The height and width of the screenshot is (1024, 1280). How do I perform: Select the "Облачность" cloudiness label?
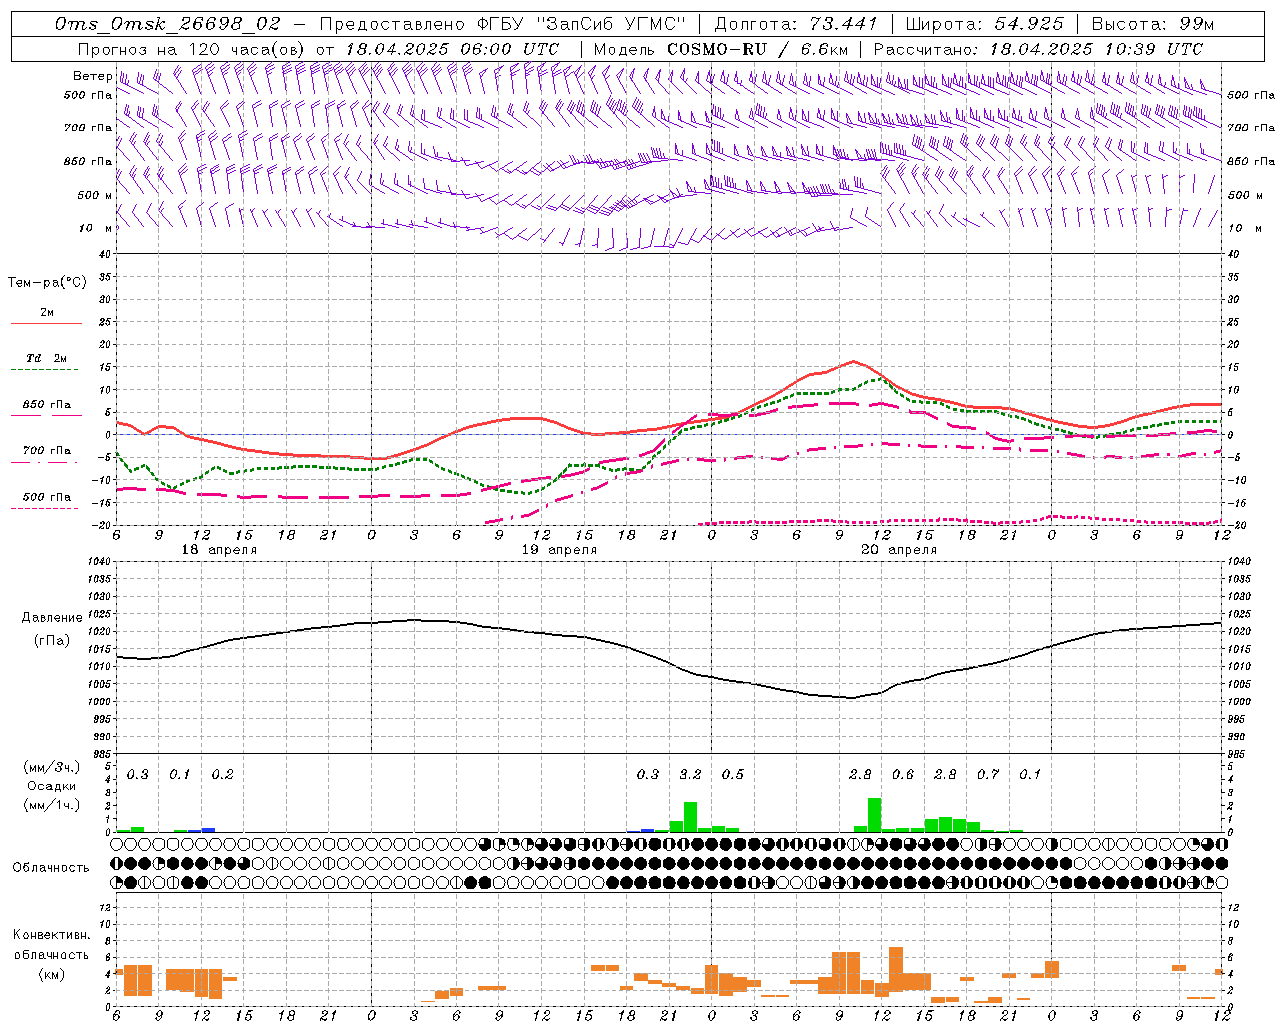51,868
